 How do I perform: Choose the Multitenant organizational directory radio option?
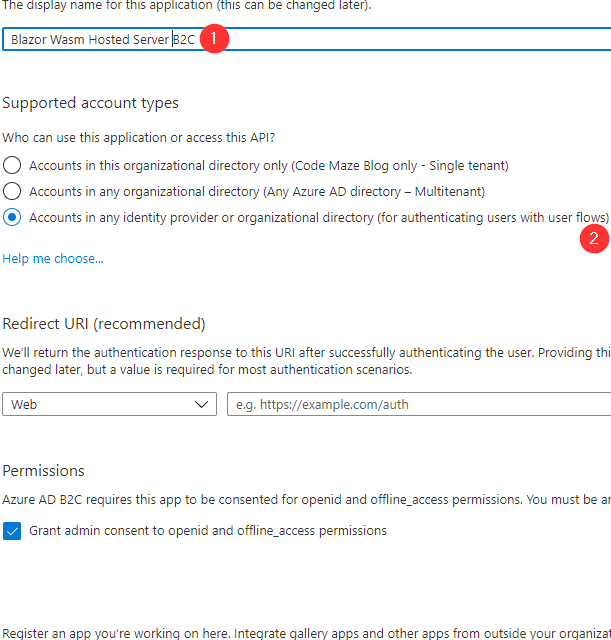pos(12,190)
